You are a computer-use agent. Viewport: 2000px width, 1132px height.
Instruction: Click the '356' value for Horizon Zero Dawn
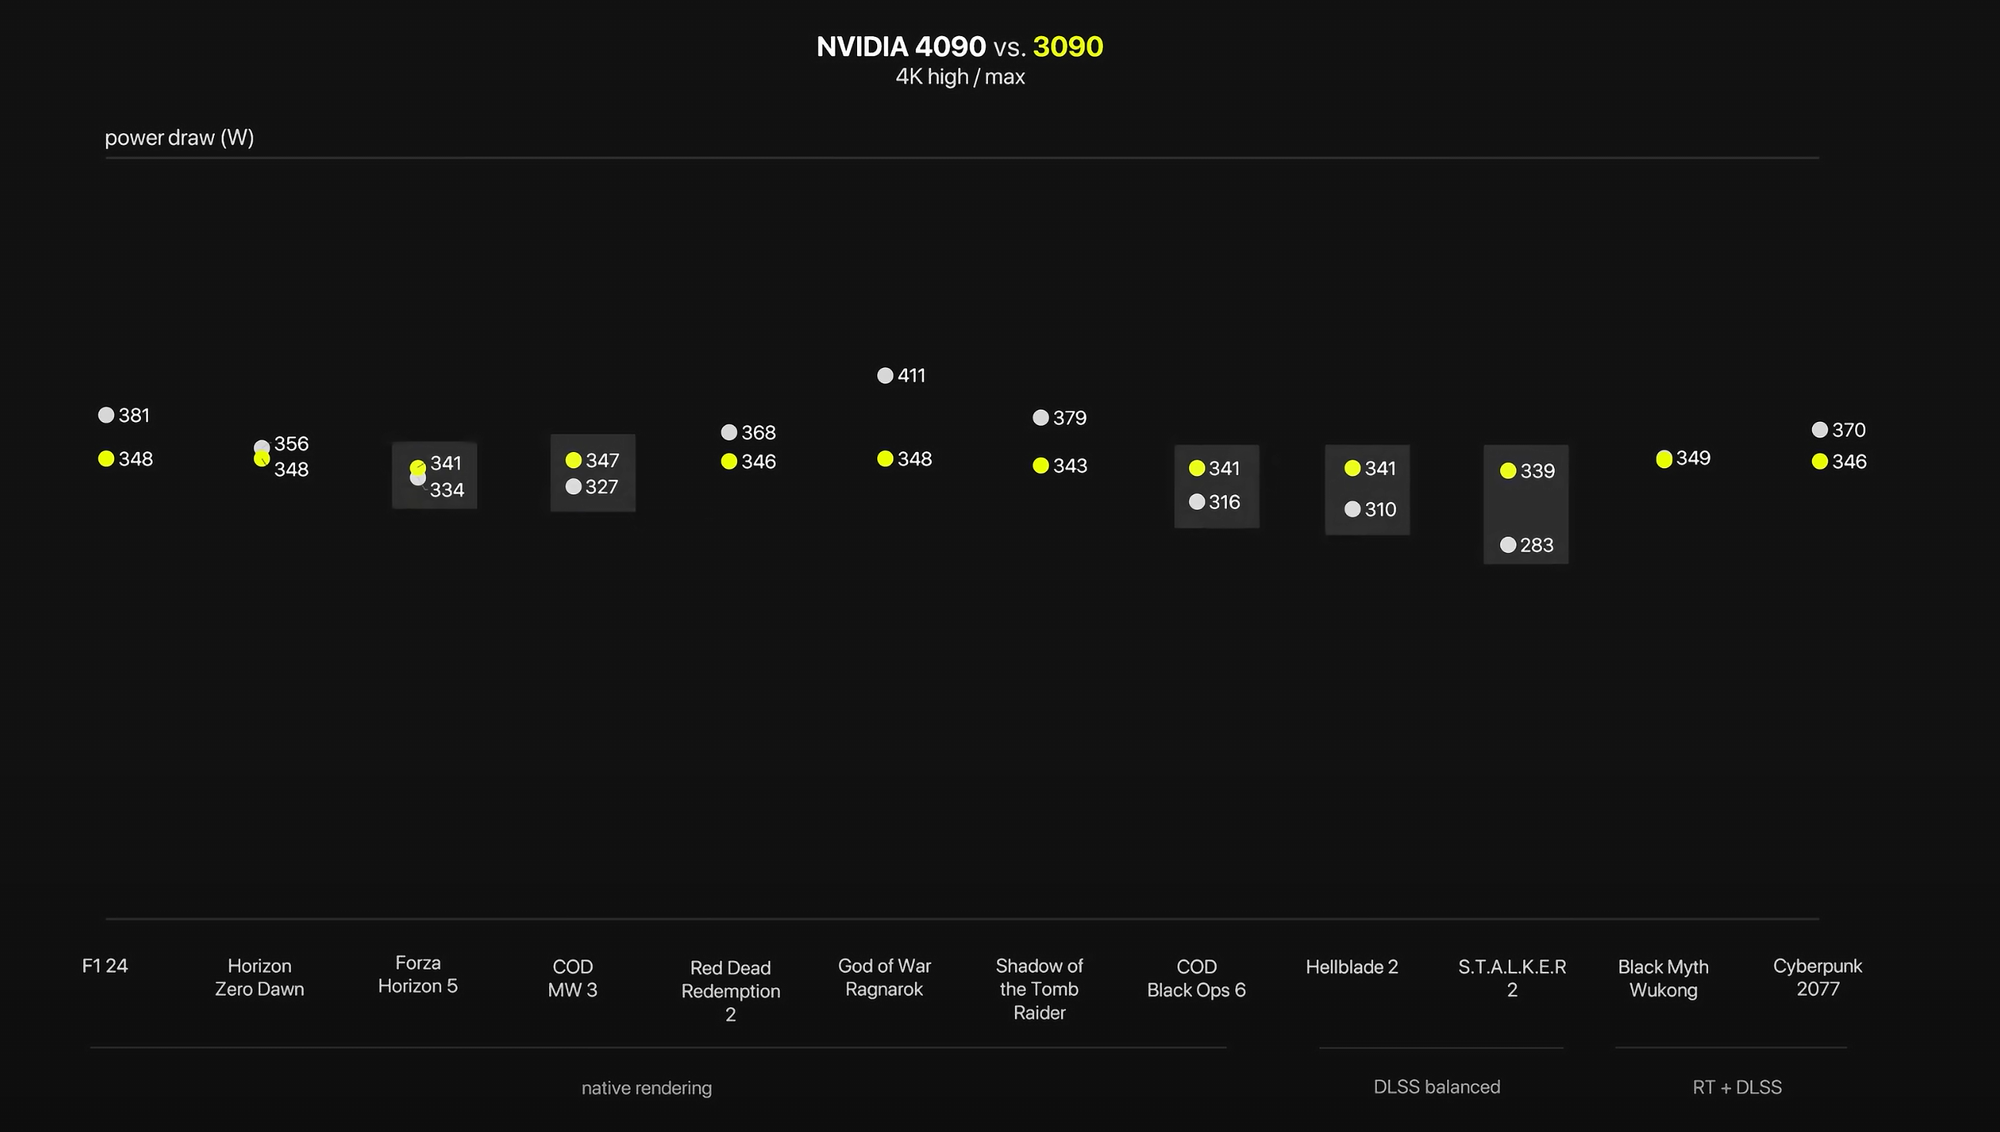click(292, 444)
